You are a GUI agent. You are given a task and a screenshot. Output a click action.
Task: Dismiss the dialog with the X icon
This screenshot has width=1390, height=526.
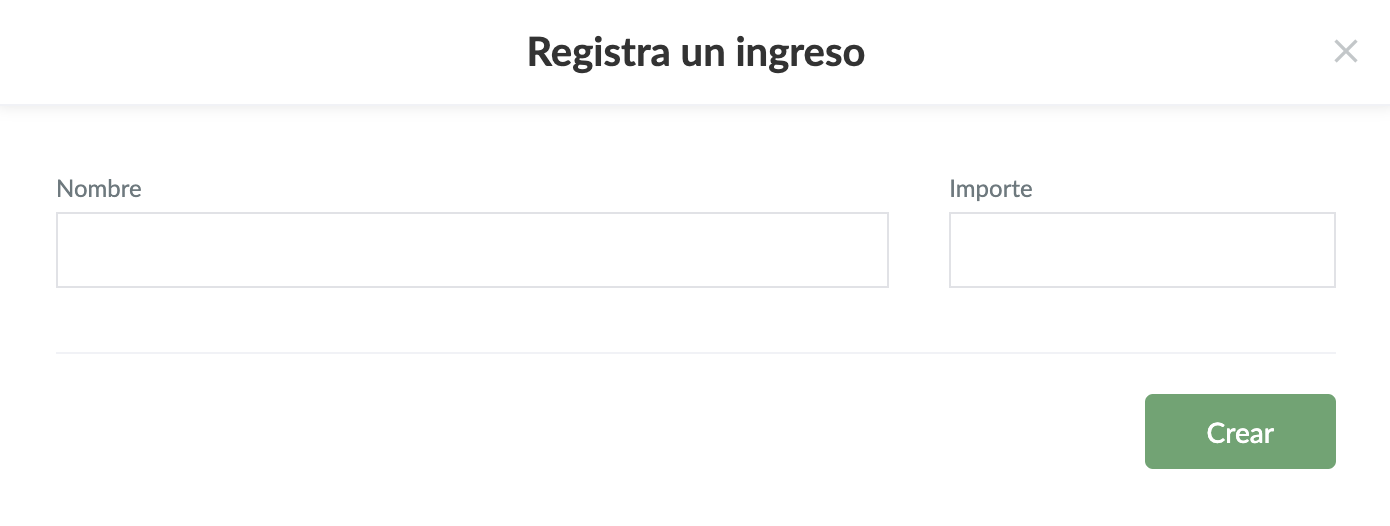[1345, 52]
